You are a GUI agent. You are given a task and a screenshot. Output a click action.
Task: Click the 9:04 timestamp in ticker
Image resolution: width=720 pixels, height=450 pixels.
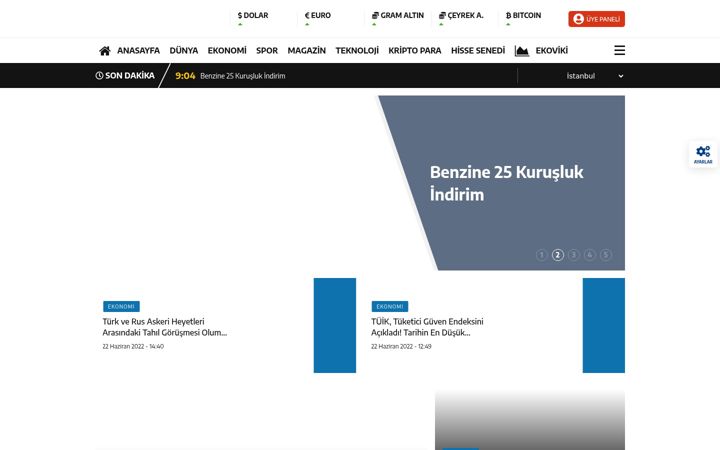(185, 76)
